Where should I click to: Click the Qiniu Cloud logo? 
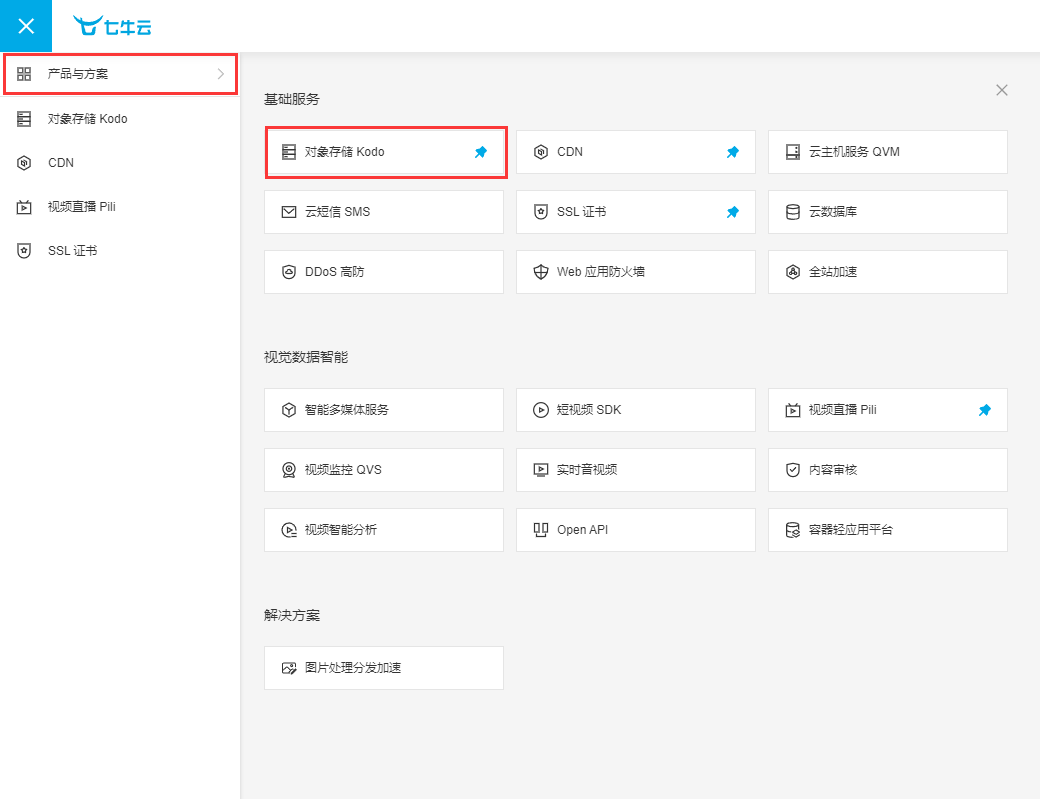[112, 27]
